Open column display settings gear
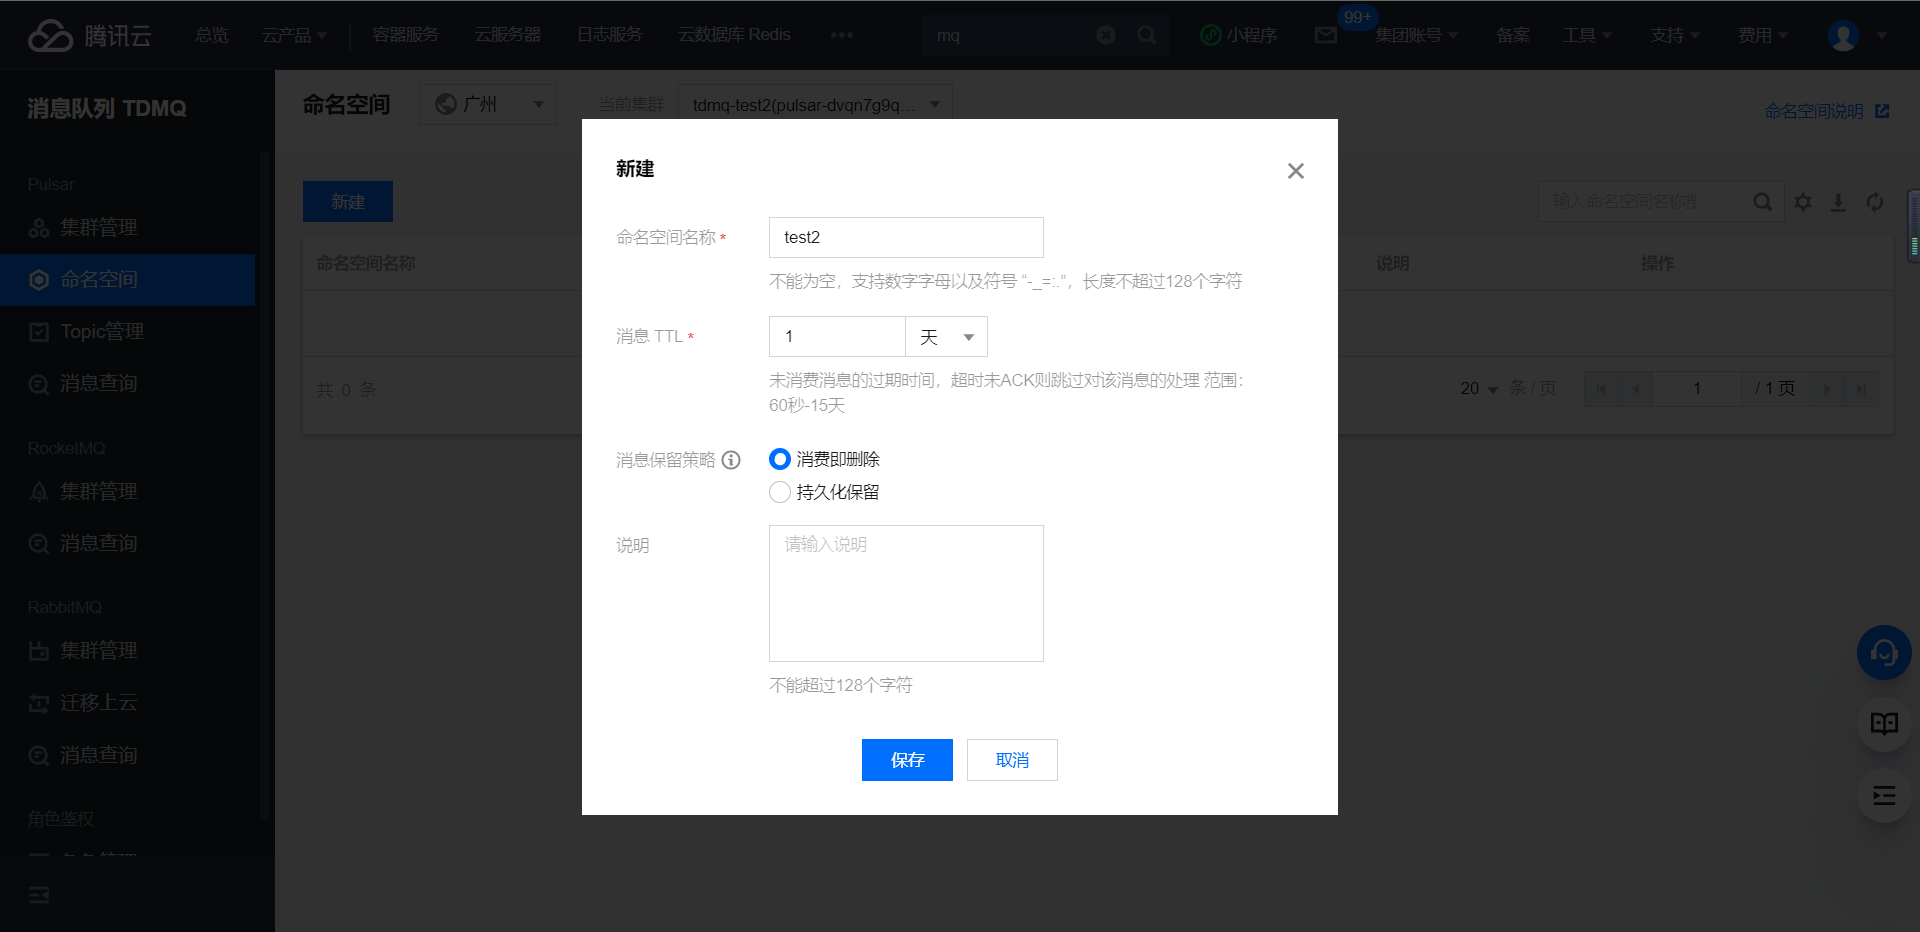 1803,202
